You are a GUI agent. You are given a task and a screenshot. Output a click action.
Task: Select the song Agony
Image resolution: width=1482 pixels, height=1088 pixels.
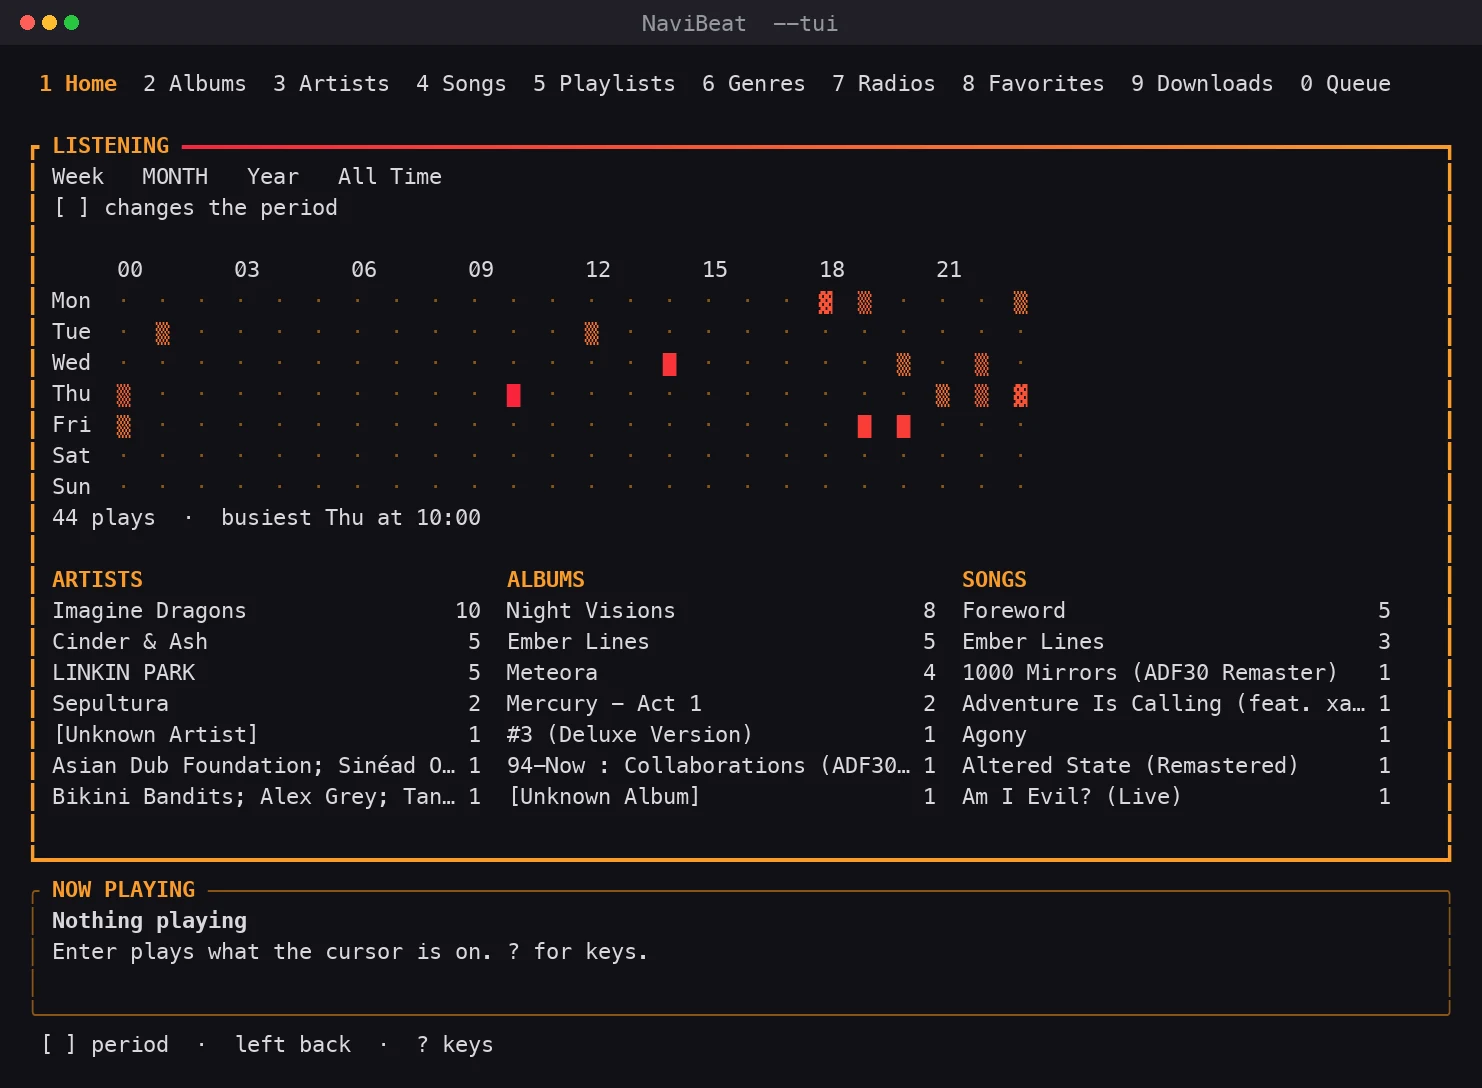[1176, 735]
